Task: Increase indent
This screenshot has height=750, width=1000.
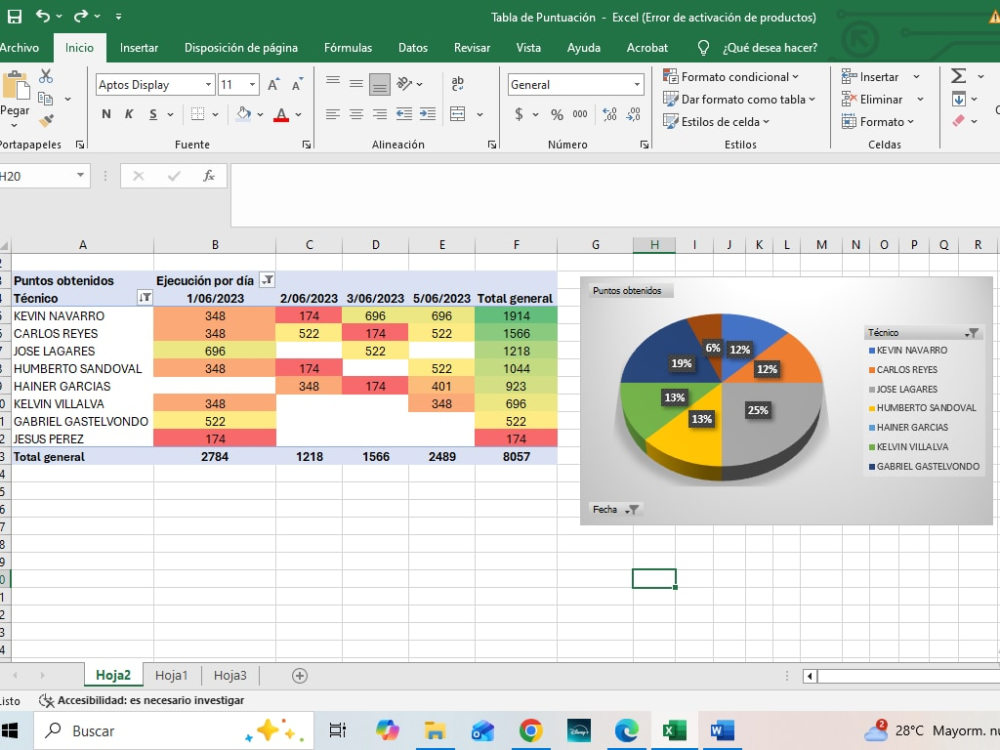Action: tap(427, 114)
